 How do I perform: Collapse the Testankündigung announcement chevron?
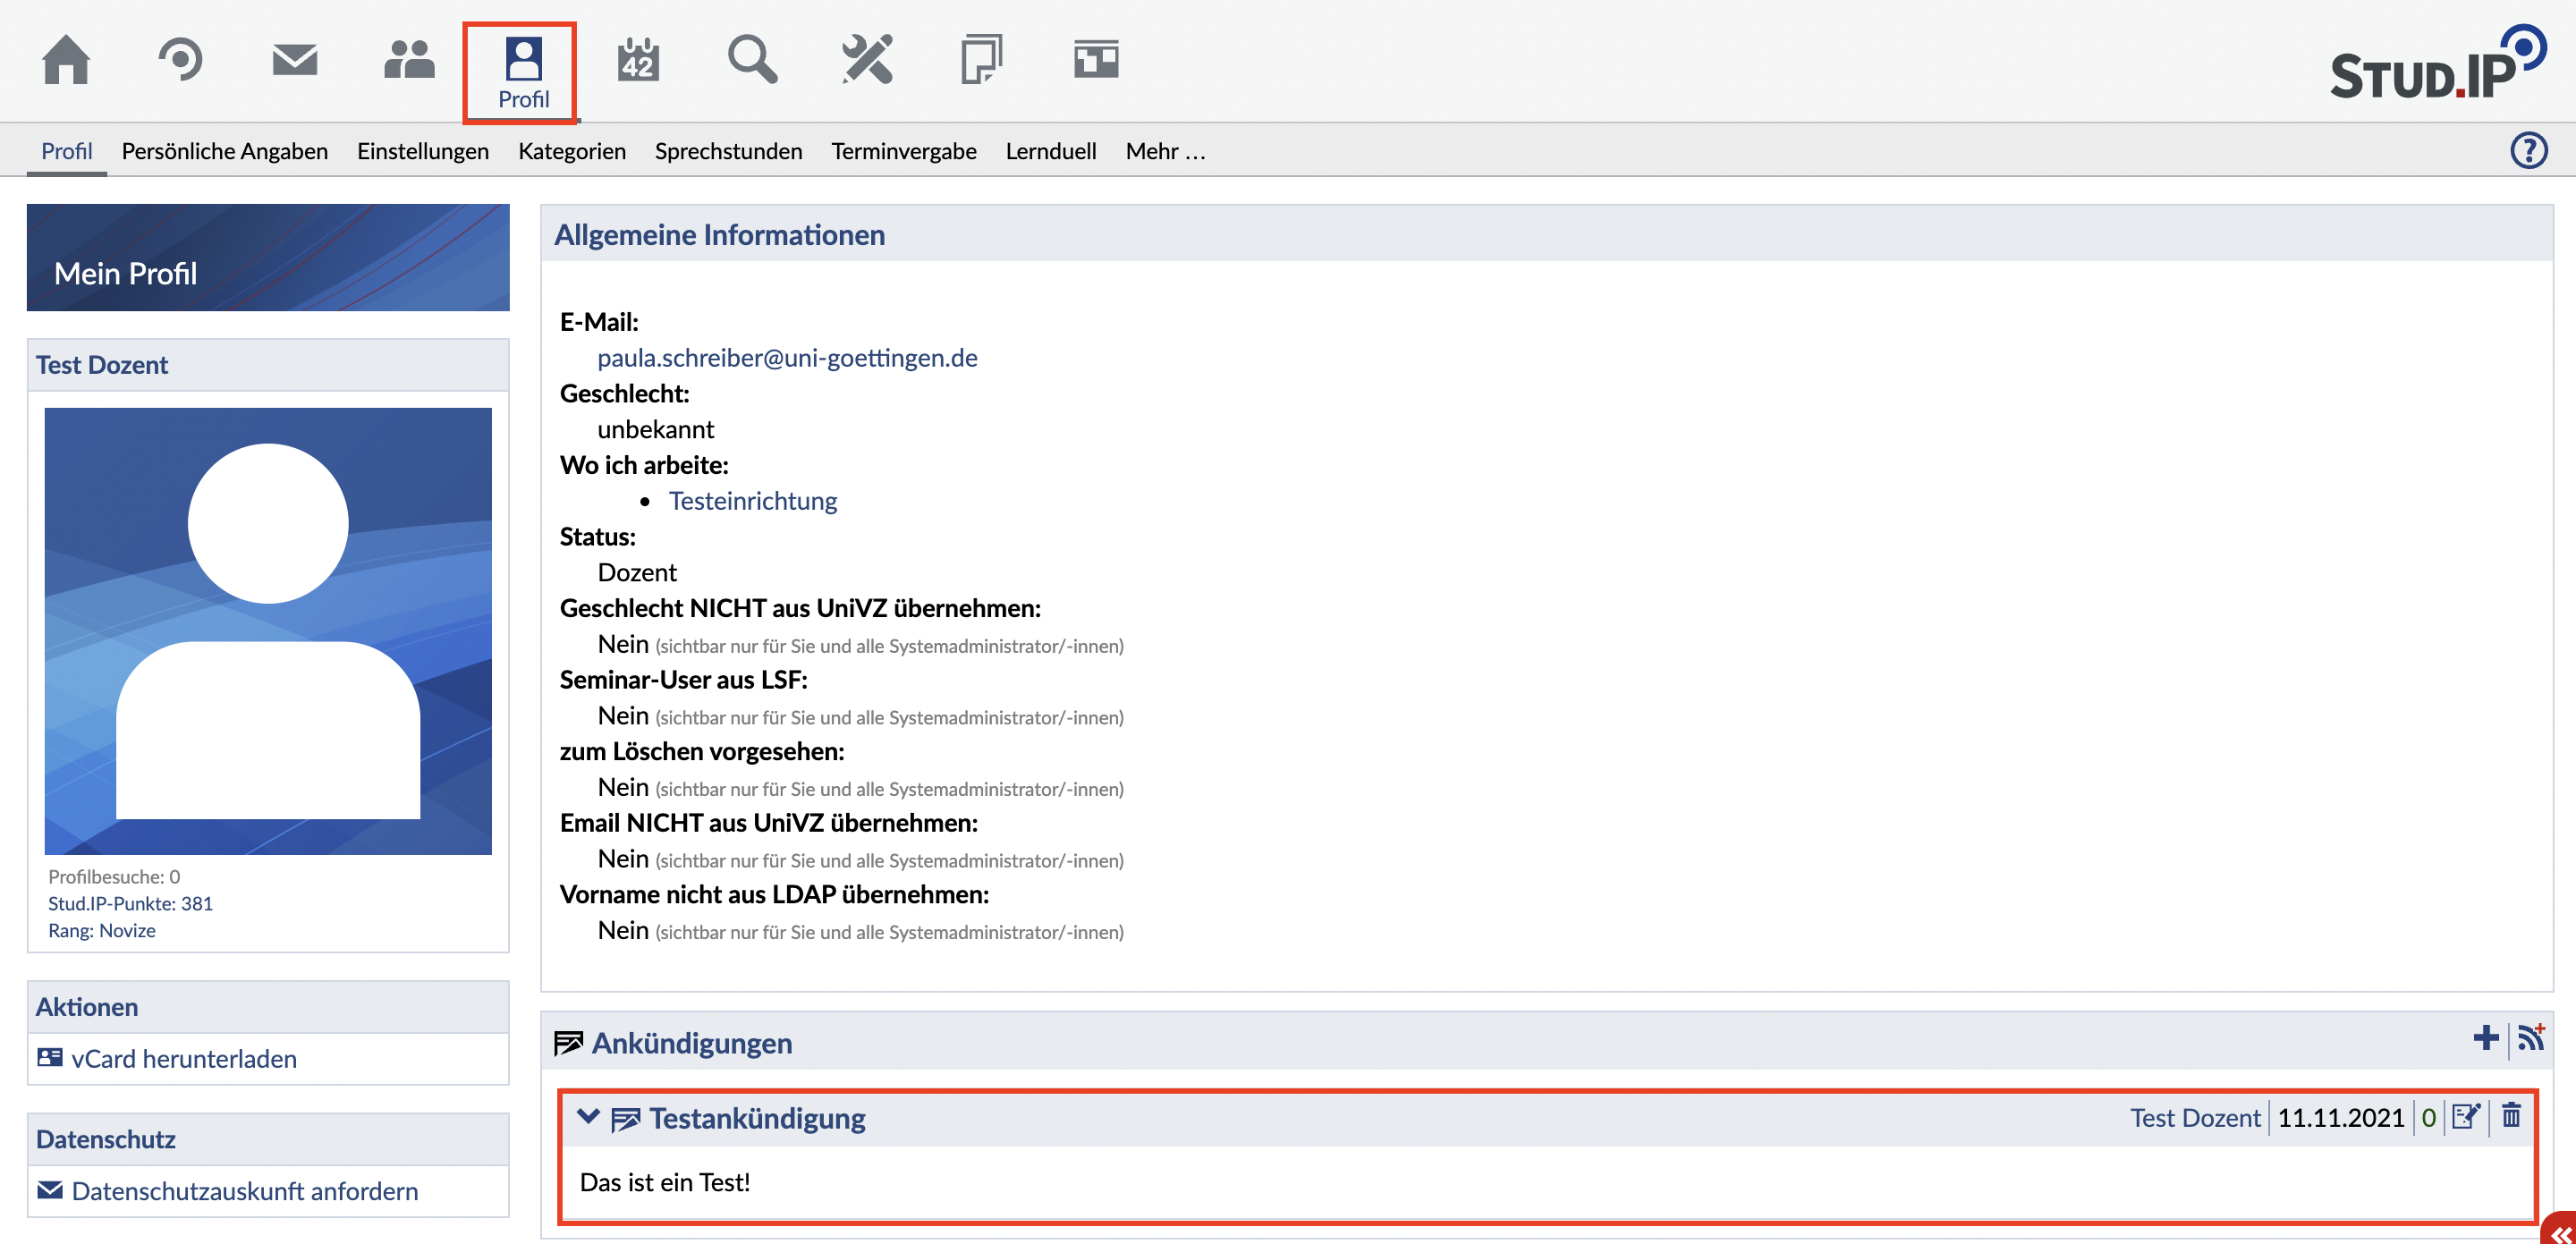tap(588, 1116)
